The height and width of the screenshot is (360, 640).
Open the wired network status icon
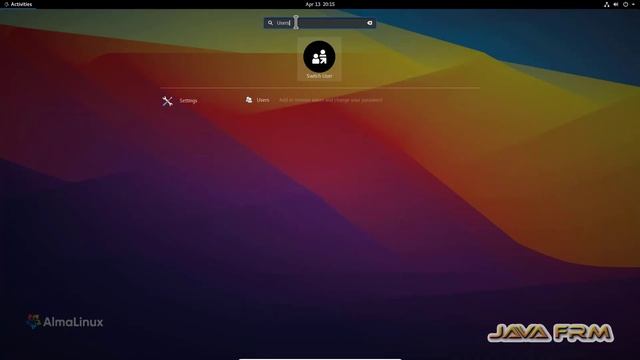coord(607,4)
